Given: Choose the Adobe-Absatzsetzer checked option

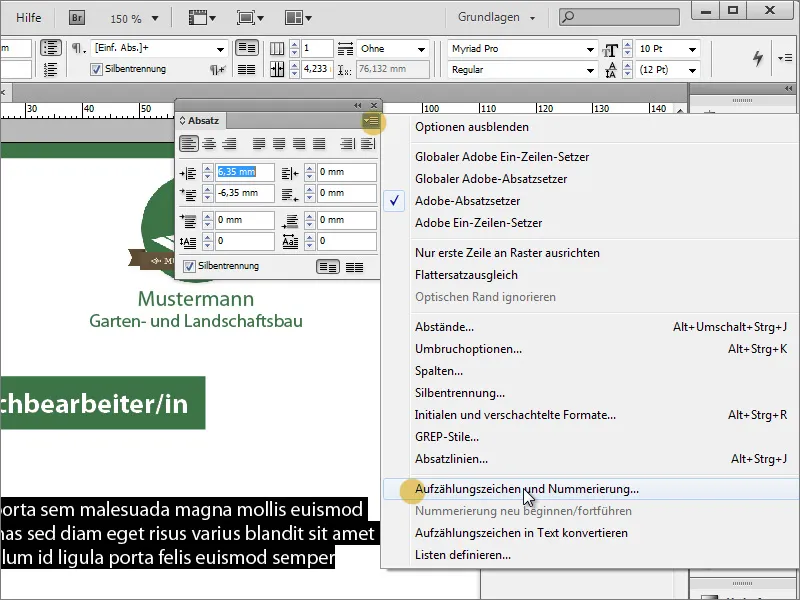Looking at the screenshot, I should [467, 201].
